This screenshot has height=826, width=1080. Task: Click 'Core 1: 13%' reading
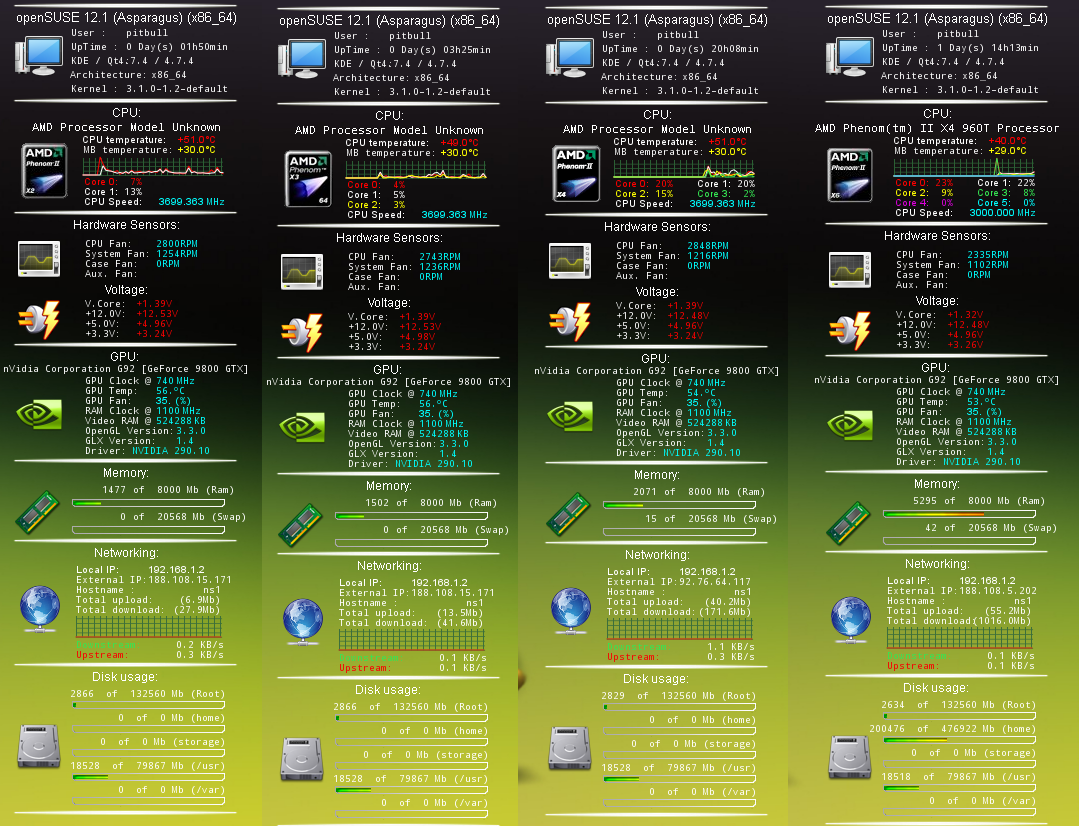pos(113,192)
